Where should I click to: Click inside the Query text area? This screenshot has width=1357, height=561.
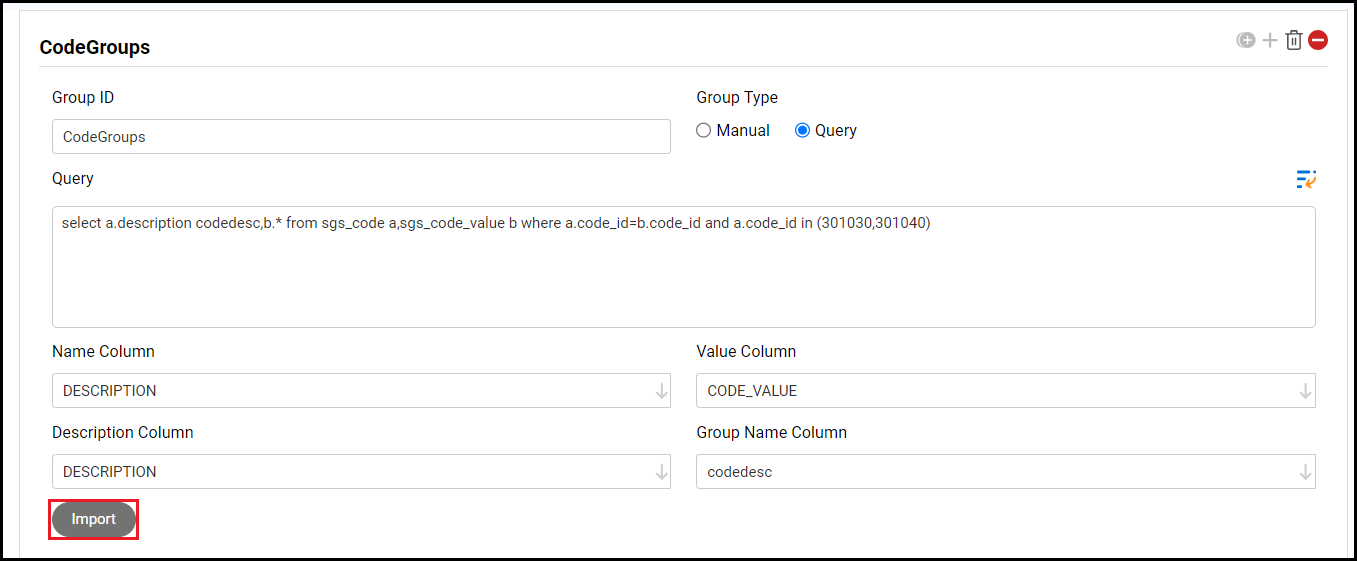coord(683,267)
